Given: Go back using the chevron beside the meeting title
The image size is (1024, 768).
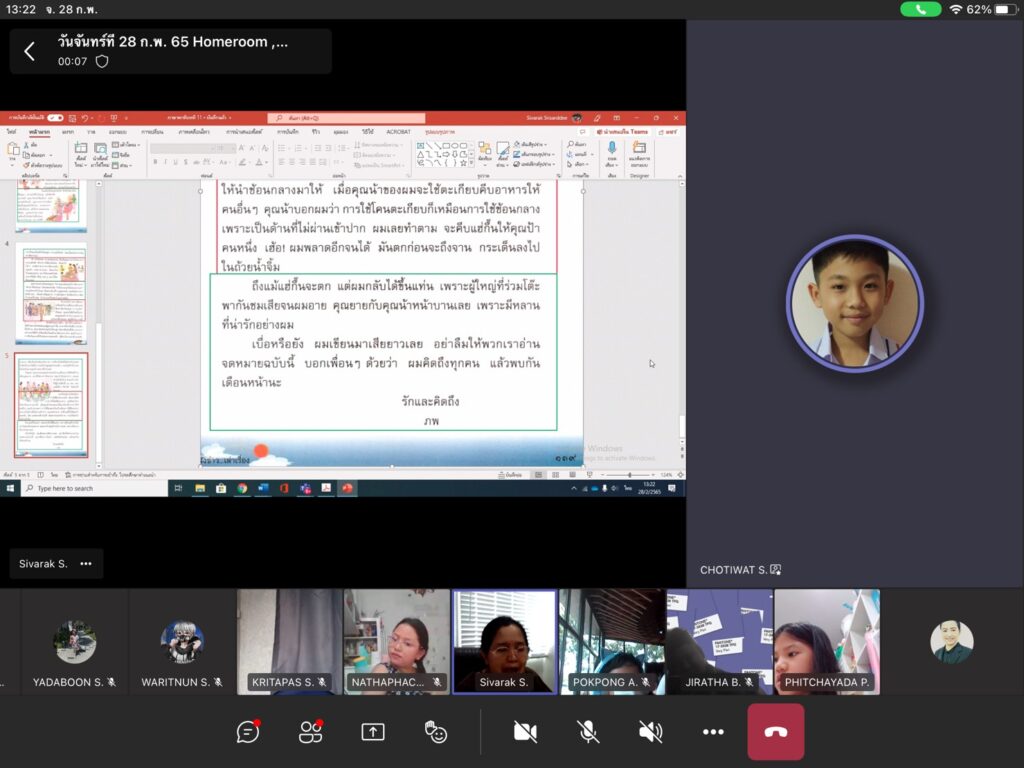Looking at the screenshot, I should (x=29, y=51).
